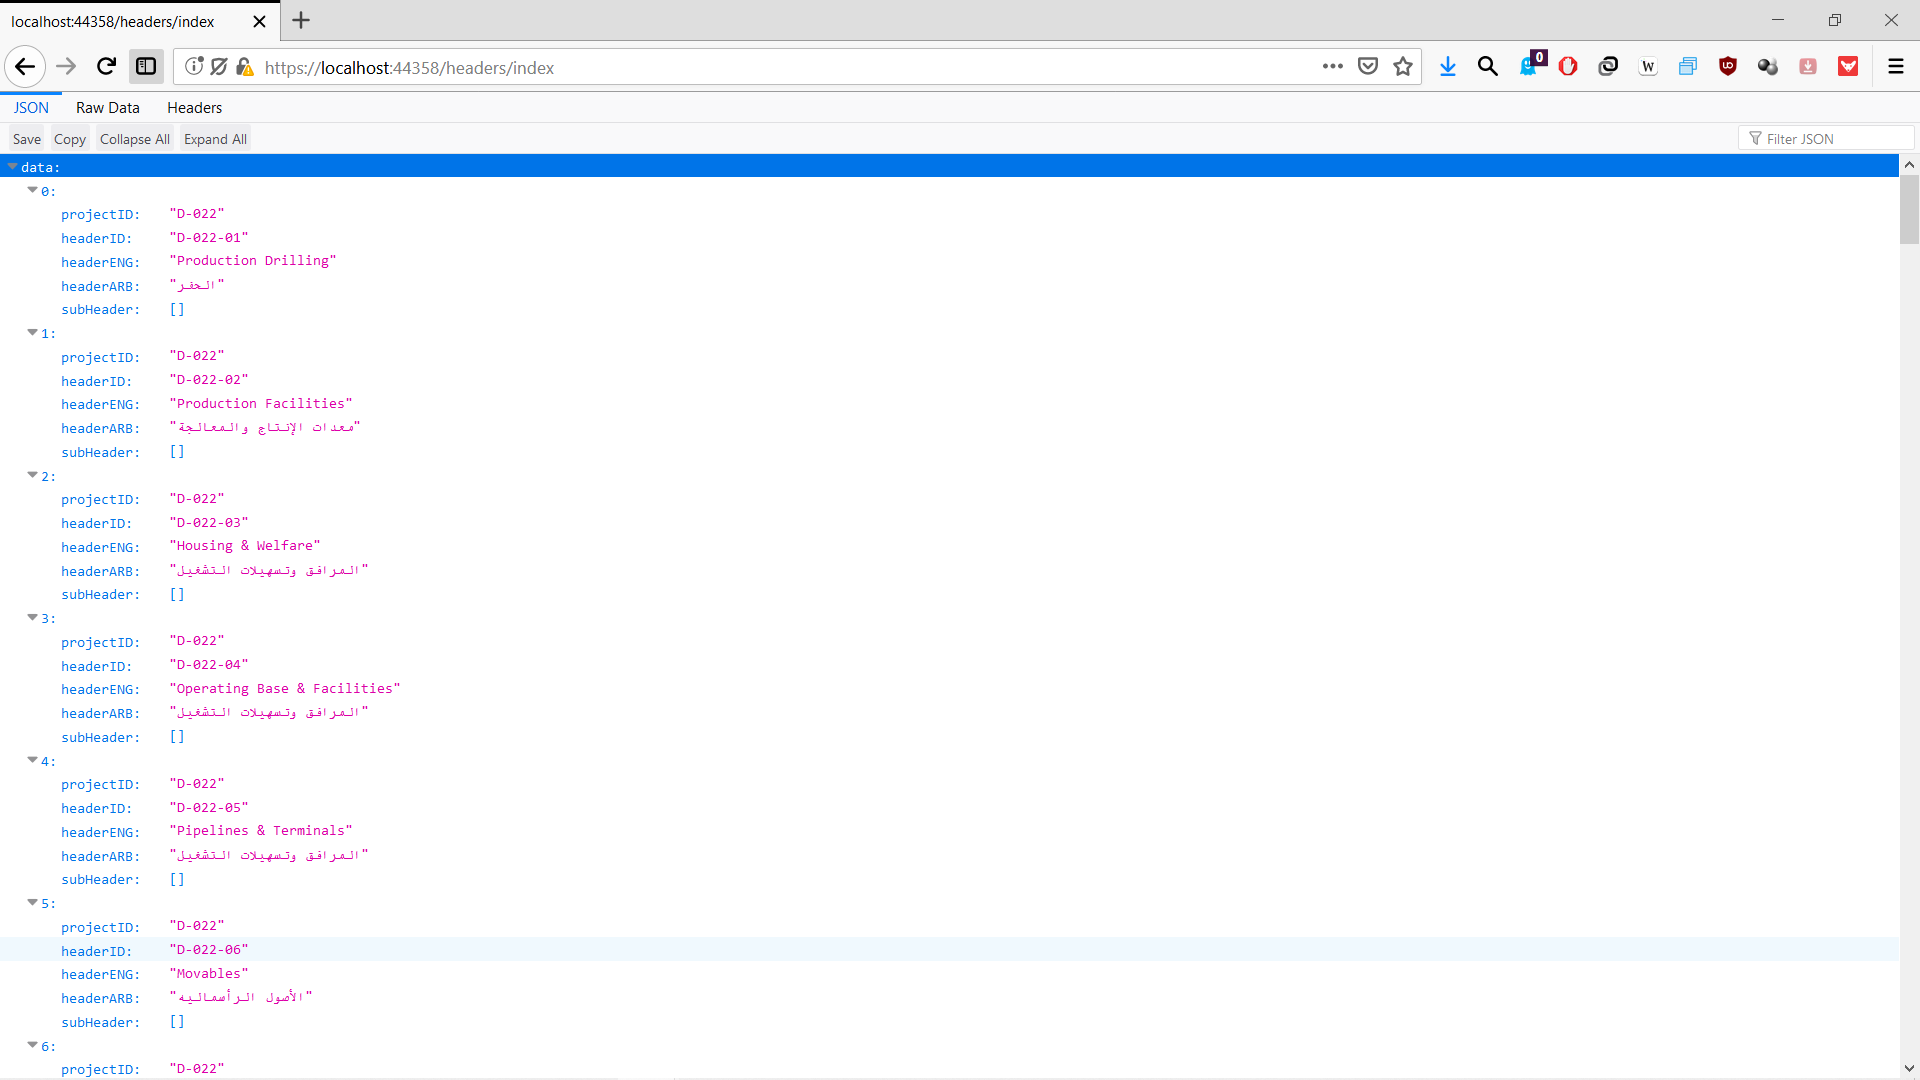Image resolution: width=1920 pixels, height=1080 pixels.
Task: Switch to the Headers tab
Action: click(x=194, y=108)
